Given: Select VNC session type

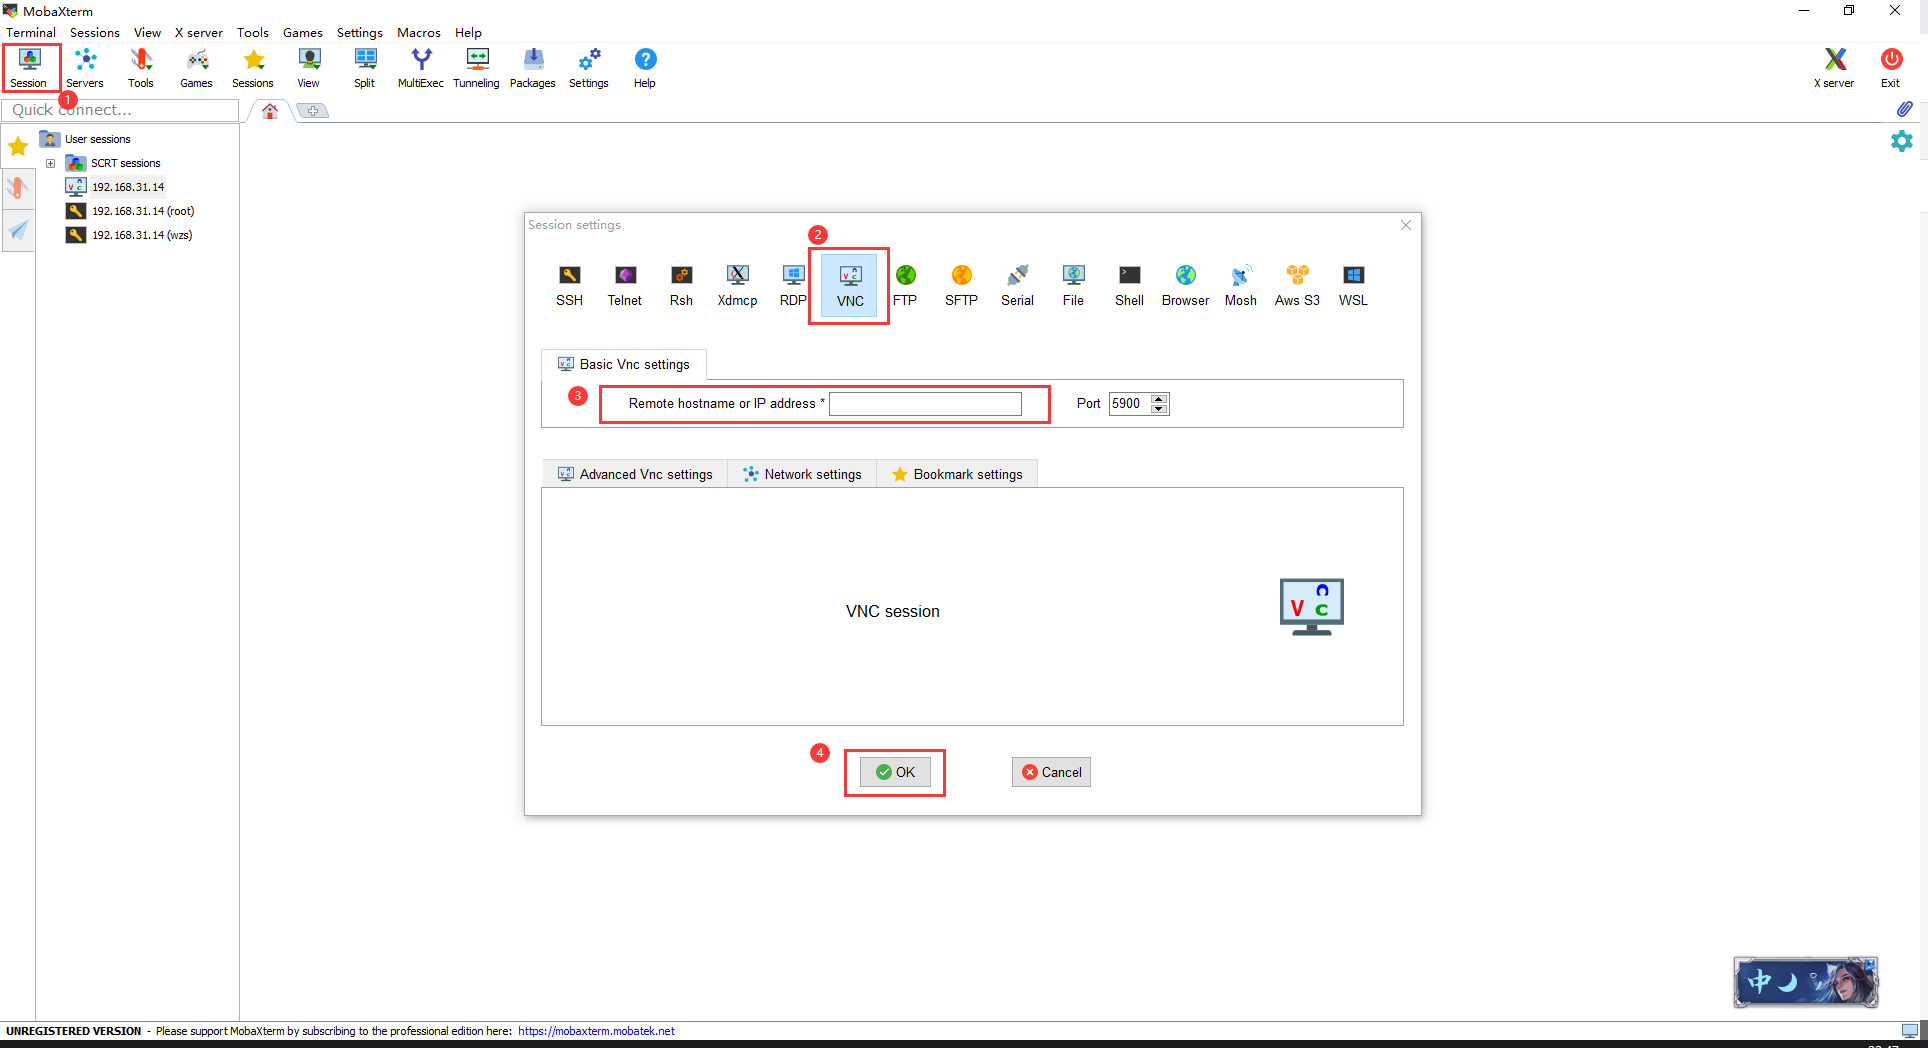Looking at the screenshot, I should (850, 285).
